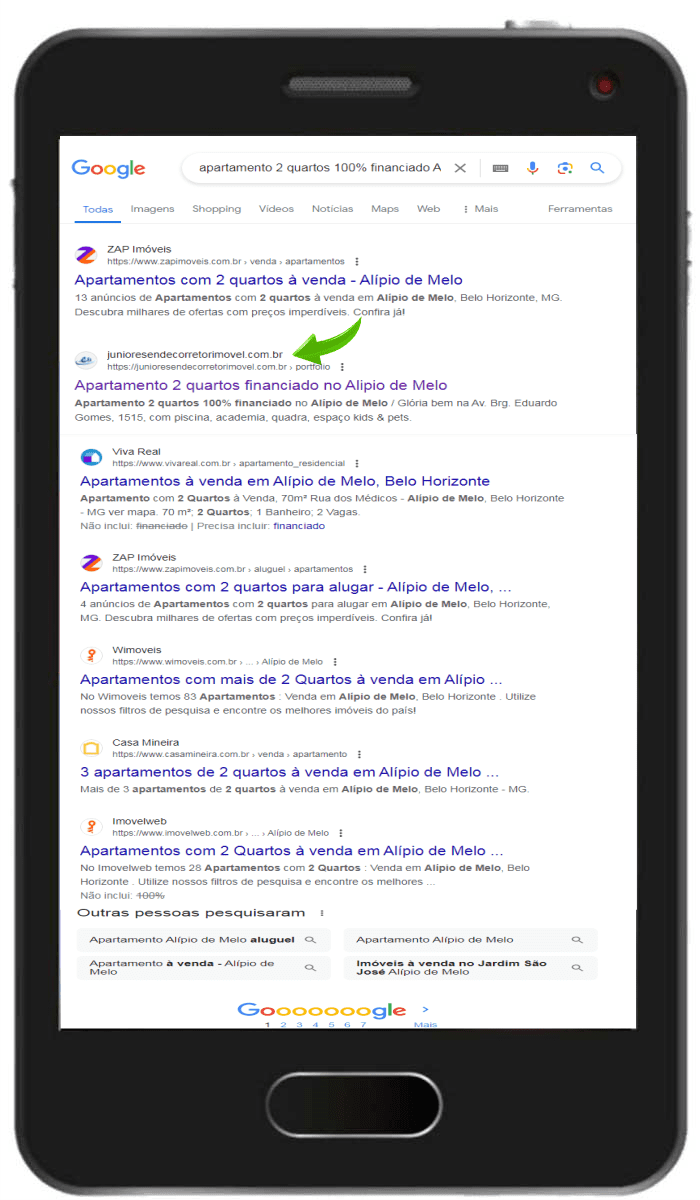
Task: Open three-dot options for Casa Mineira result
Action: coord(359,754)
